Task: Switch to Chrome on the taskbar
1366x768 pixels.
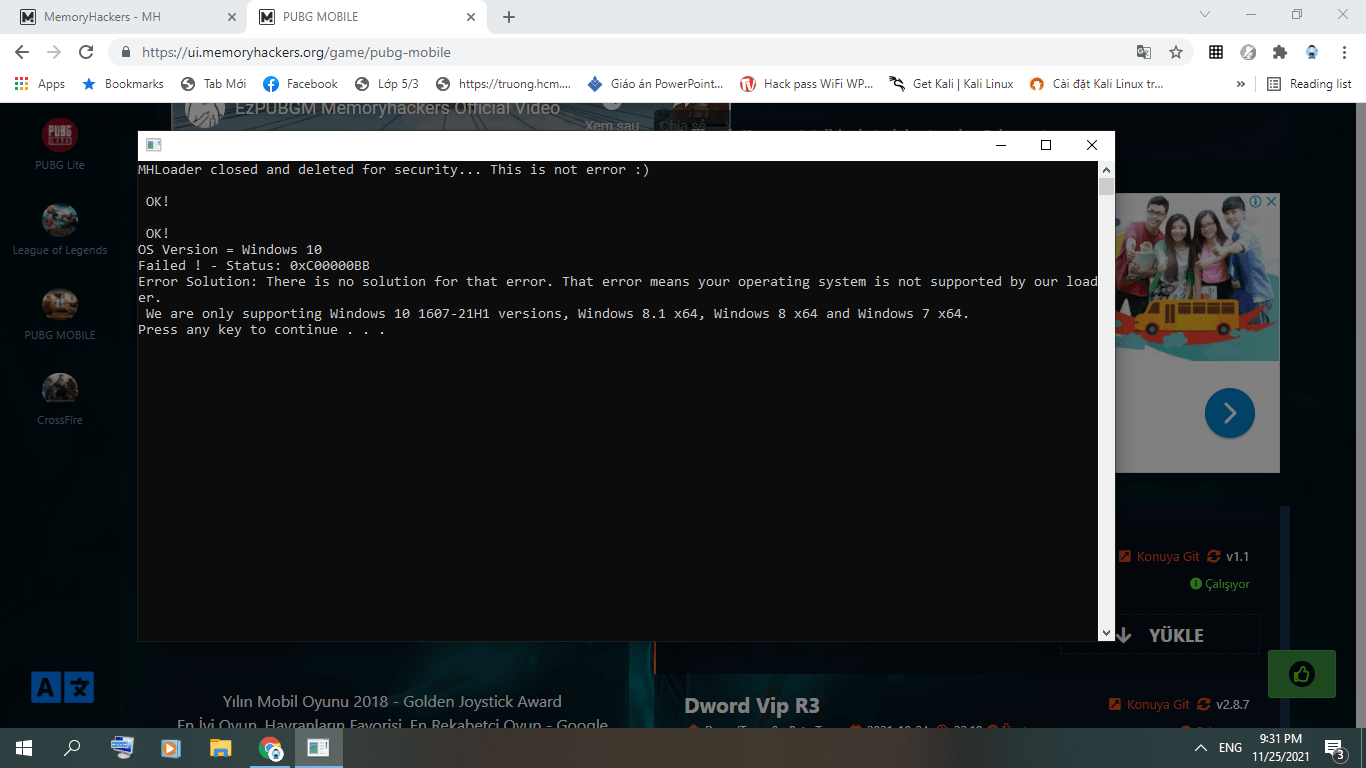Action: coord(270,747)
